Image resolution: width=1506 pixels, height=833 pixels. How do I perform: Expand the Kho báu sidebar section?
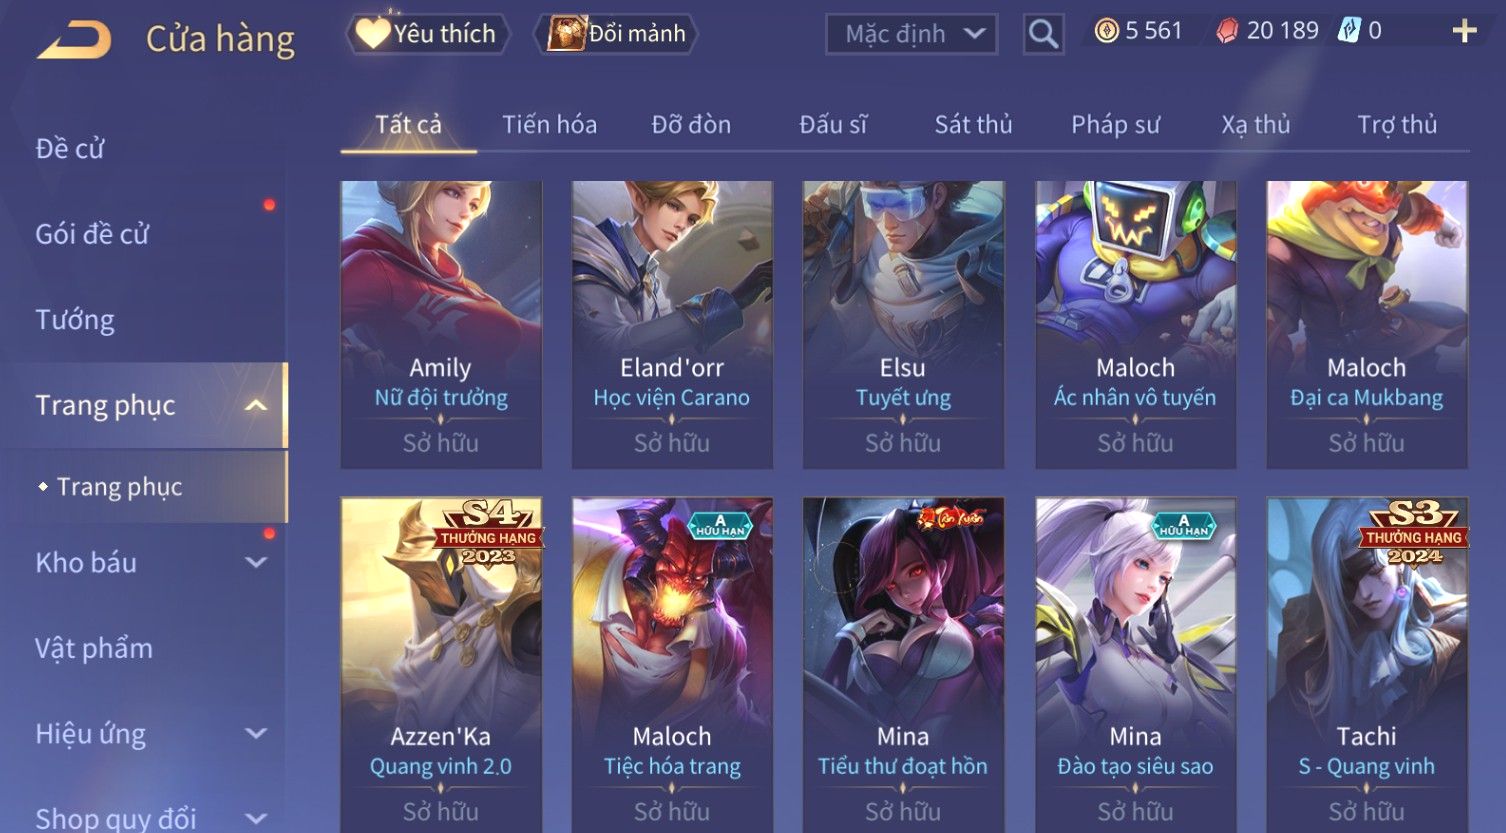pos(256,563)
